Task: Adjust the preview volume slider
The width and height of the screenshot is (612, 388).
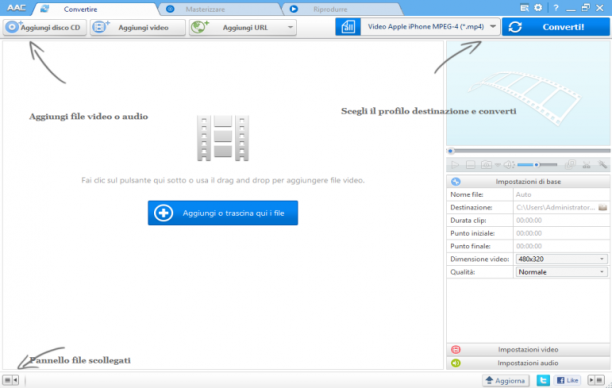Action: pos(537,165)
